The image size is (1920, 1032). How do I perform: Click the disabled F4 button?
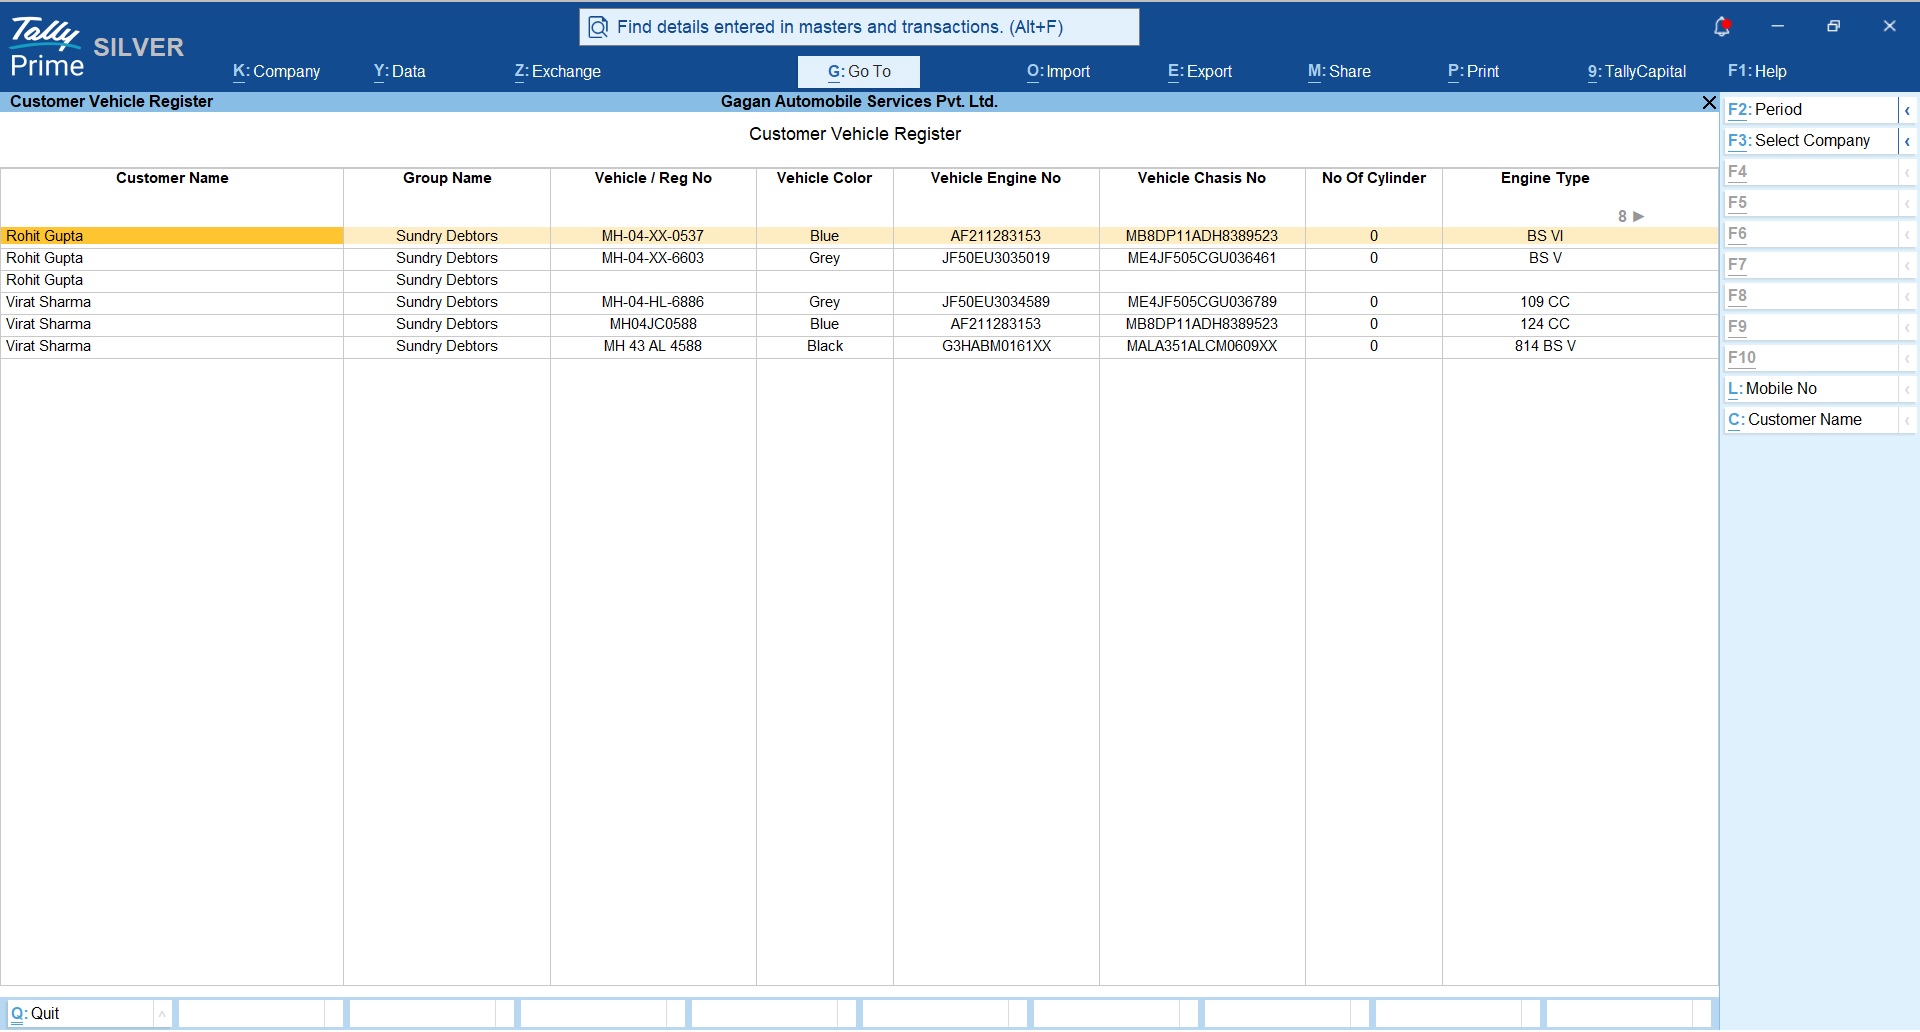tap(1811, 172)
